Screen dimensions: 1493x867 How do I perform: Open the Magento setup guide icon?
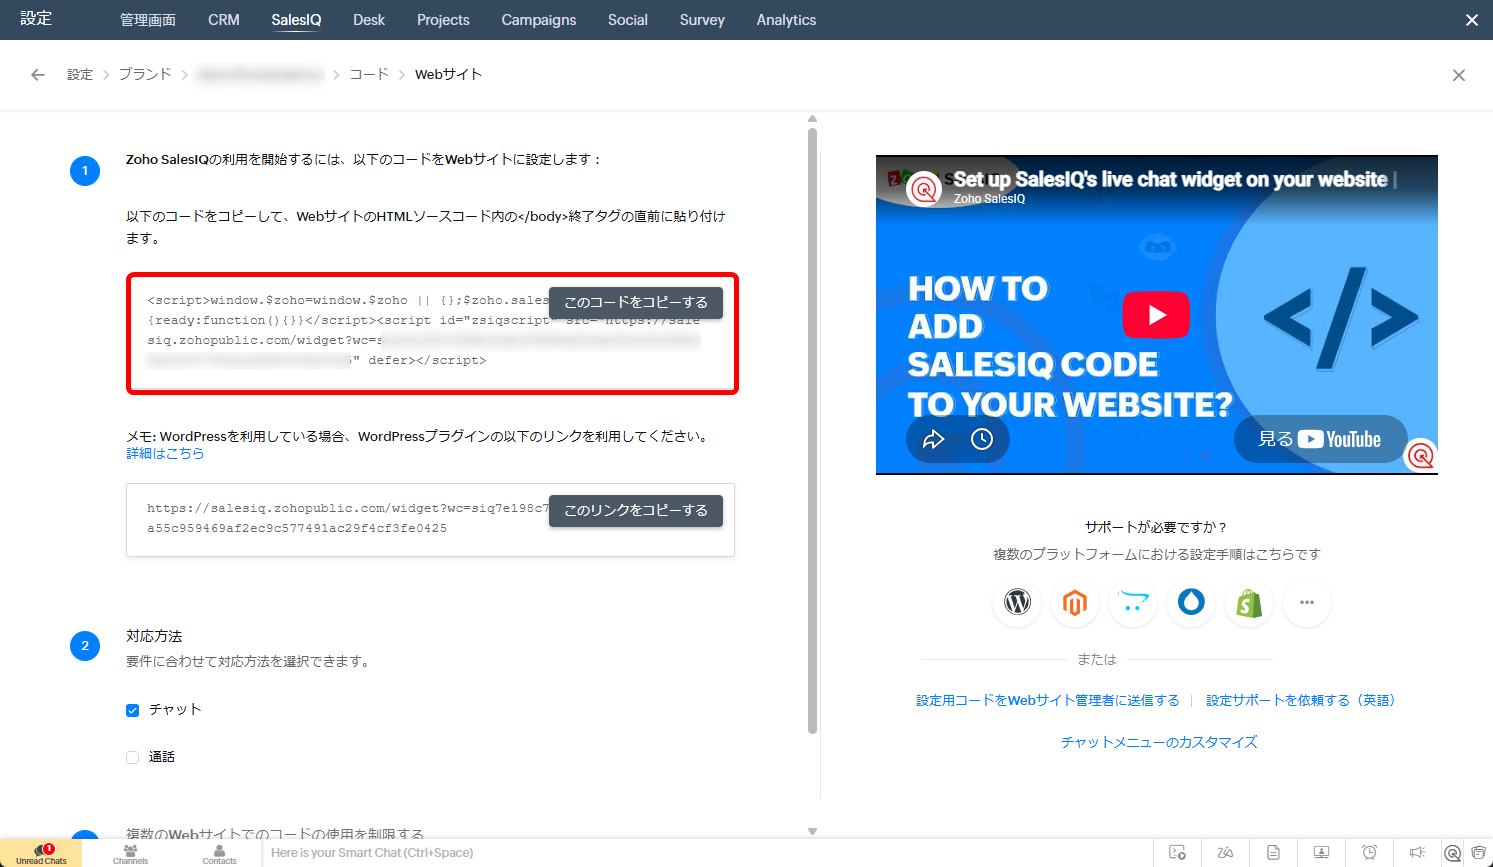coord(1075,603)
